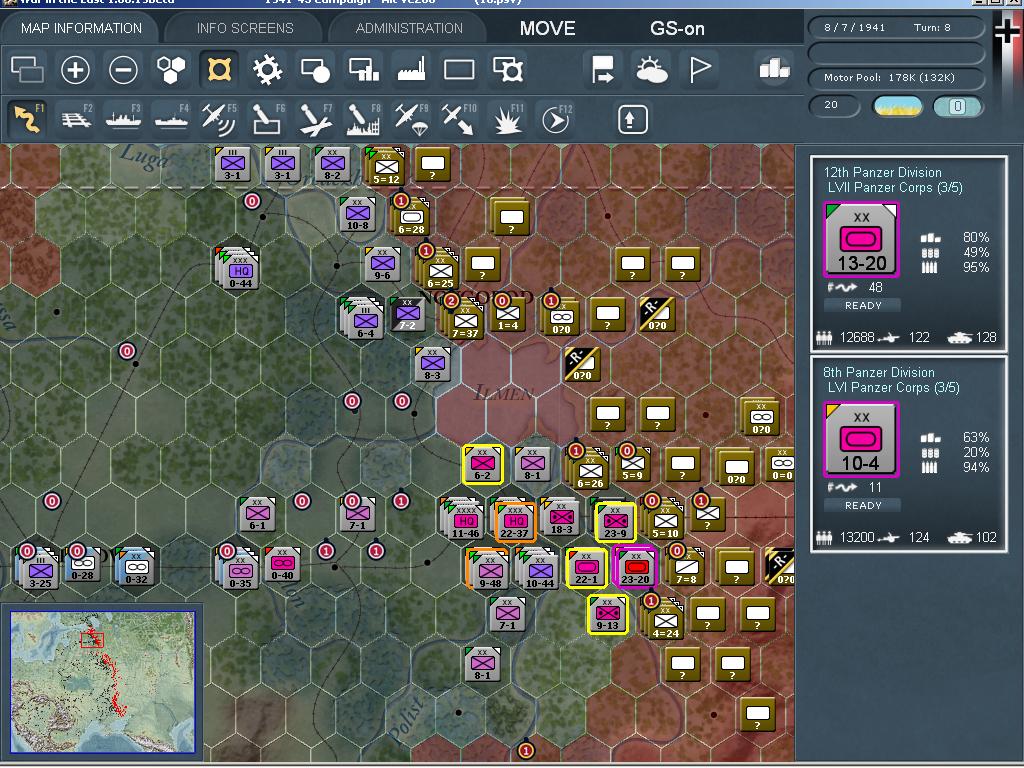This screenshot has width=1024, height=768.
Task: Select the HQ 0-44 counter stack
Action: (x=239, y=270)
